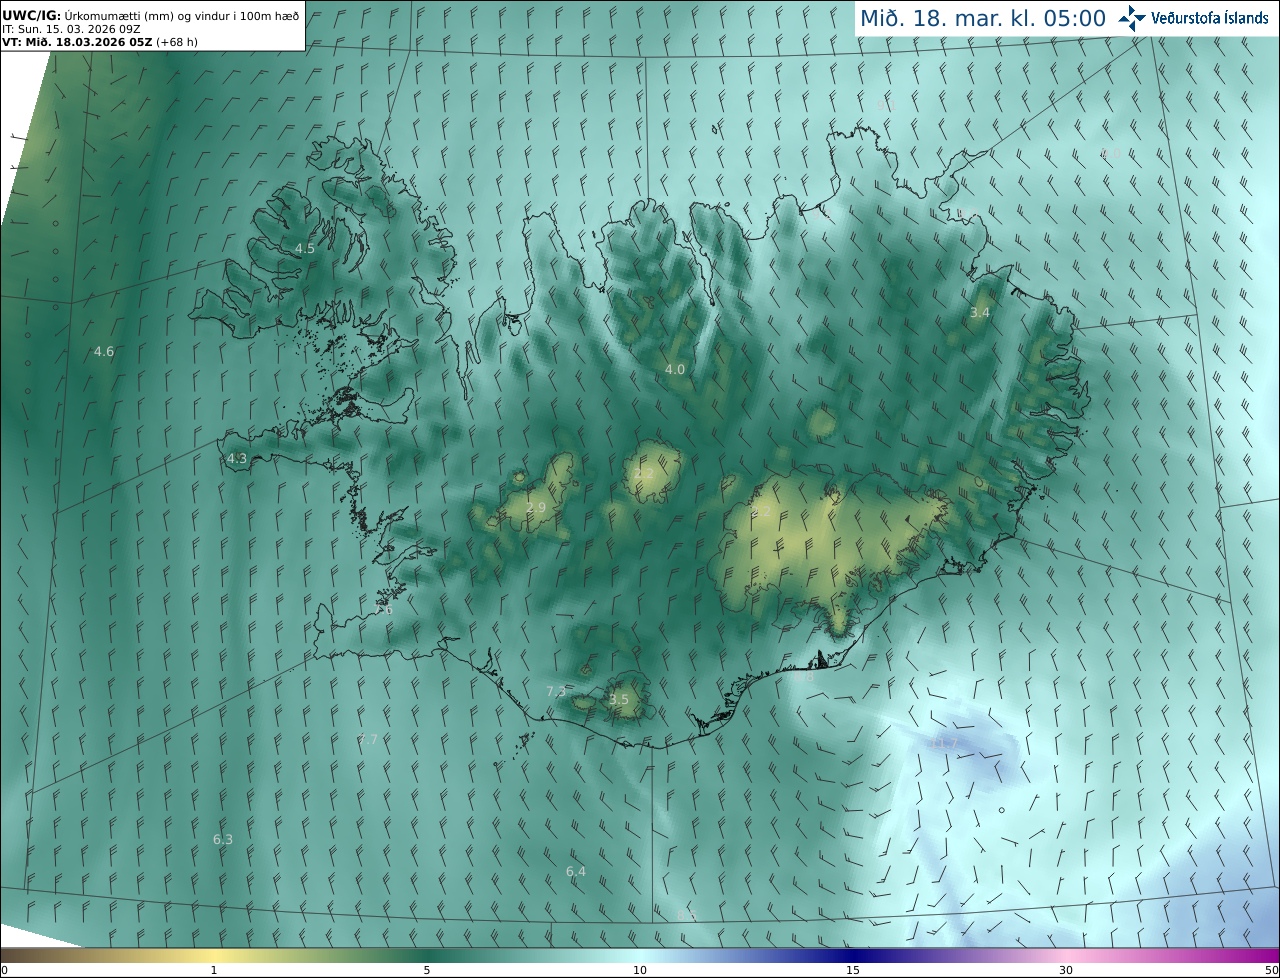The image size is (1280, 978).
Task: Click the 4.5 value over the Westfjords
Action: [x=304, y=248]
